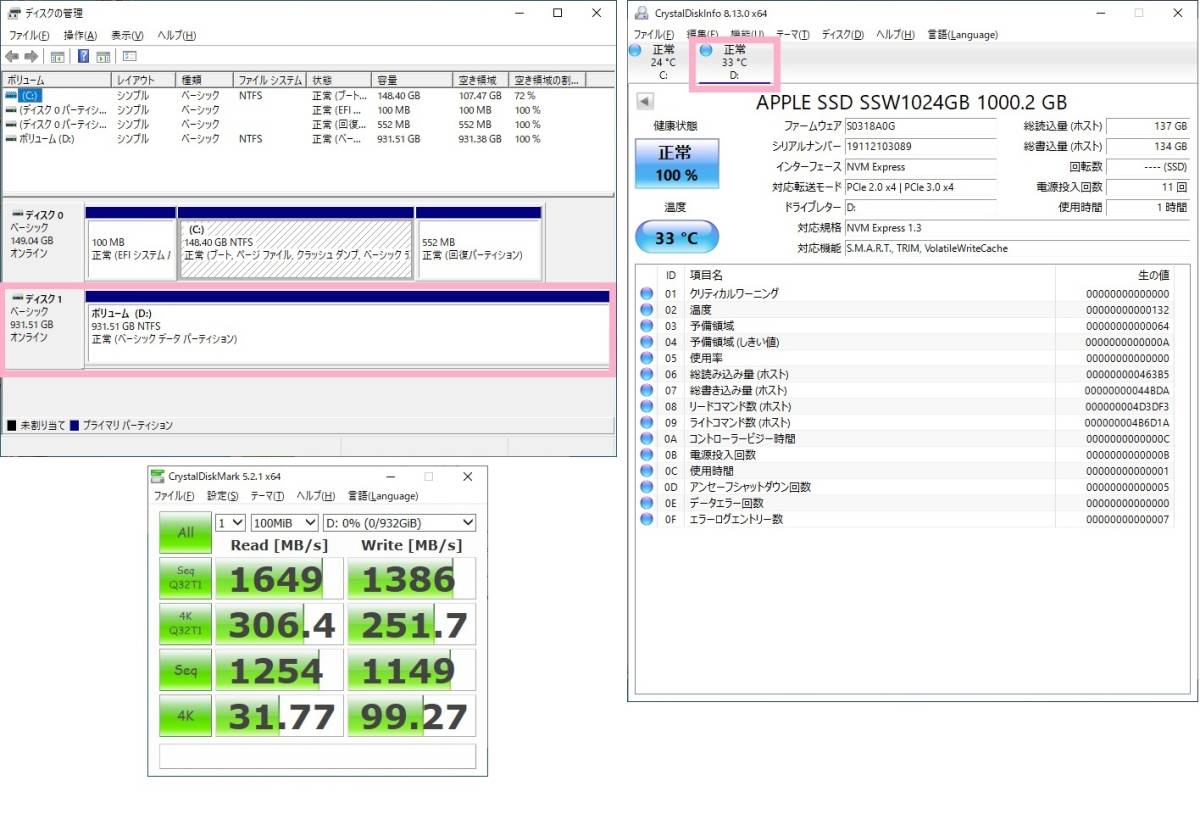Click the 33 °C temperature indicator
The image size is (1200, 814).
pyautogui.click(x=676, y=238)
